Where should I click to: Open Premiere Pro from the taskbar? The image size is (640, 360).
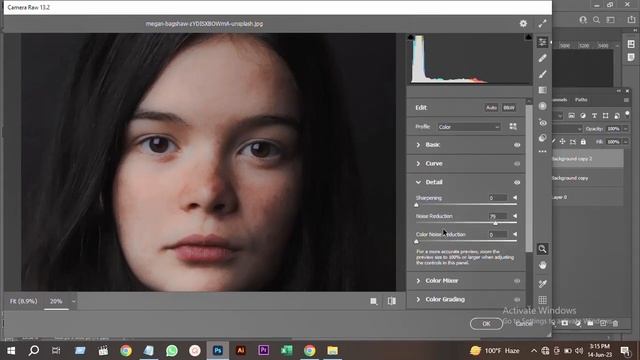[264, 351]
